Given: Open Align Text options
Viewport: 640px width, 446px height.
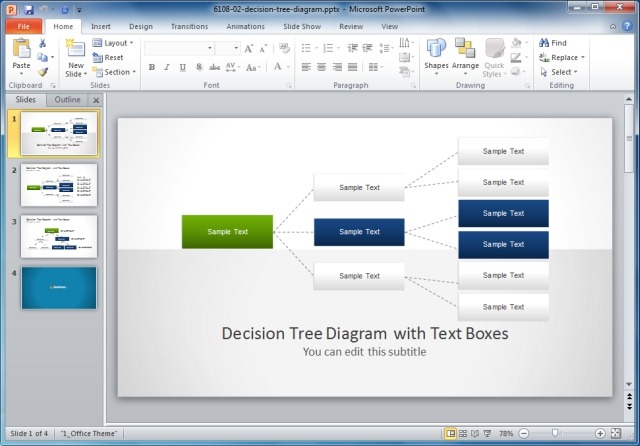Looking at the screenshot, I should tap(406, 57).
